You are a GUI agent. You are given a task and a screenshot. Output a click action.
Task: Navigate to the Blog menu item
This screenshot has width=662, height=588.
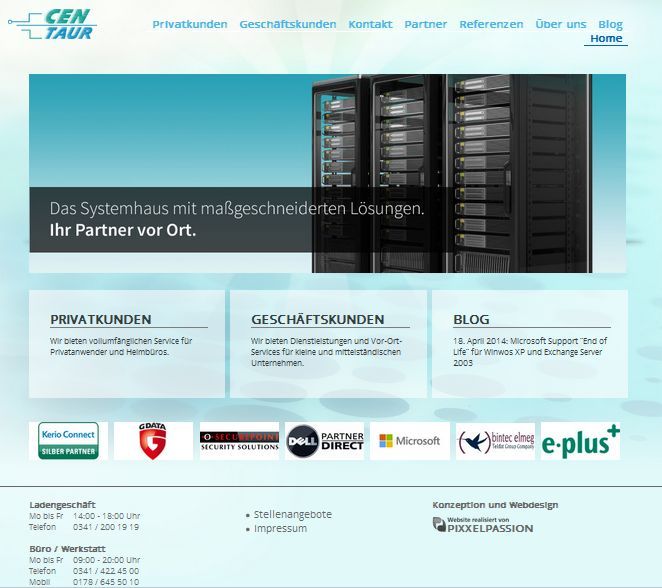point(610,24)
